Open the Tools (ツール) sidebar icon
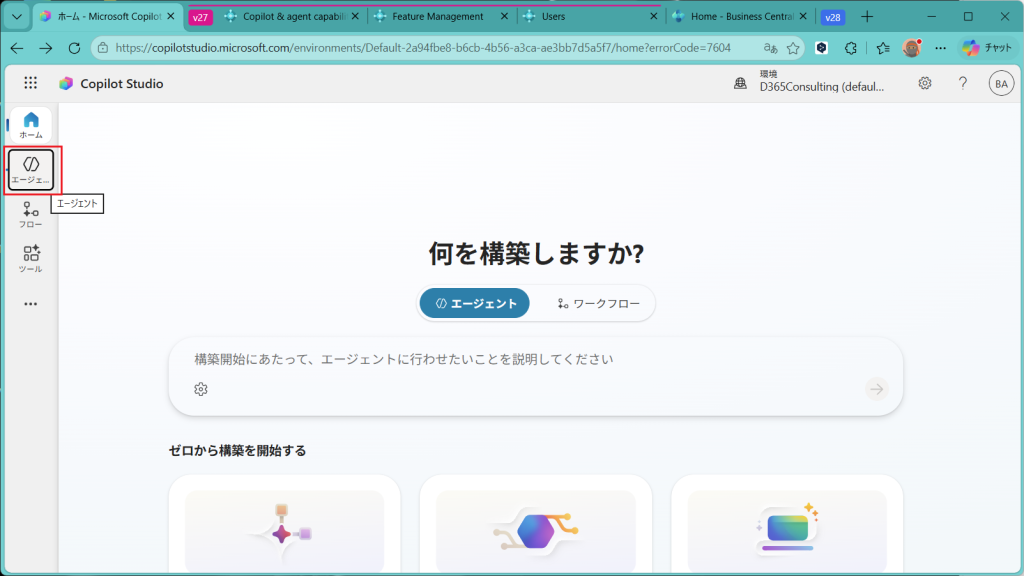1024x576 pixels. pyautogui.click(x=31, y=259)
